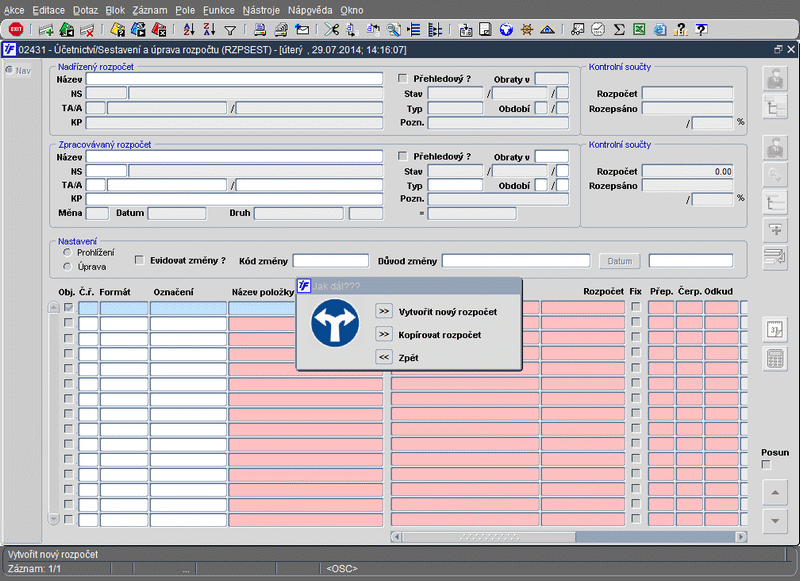Open the Funkce menu
Screen dimensions: 800x581
coord(218,9)
